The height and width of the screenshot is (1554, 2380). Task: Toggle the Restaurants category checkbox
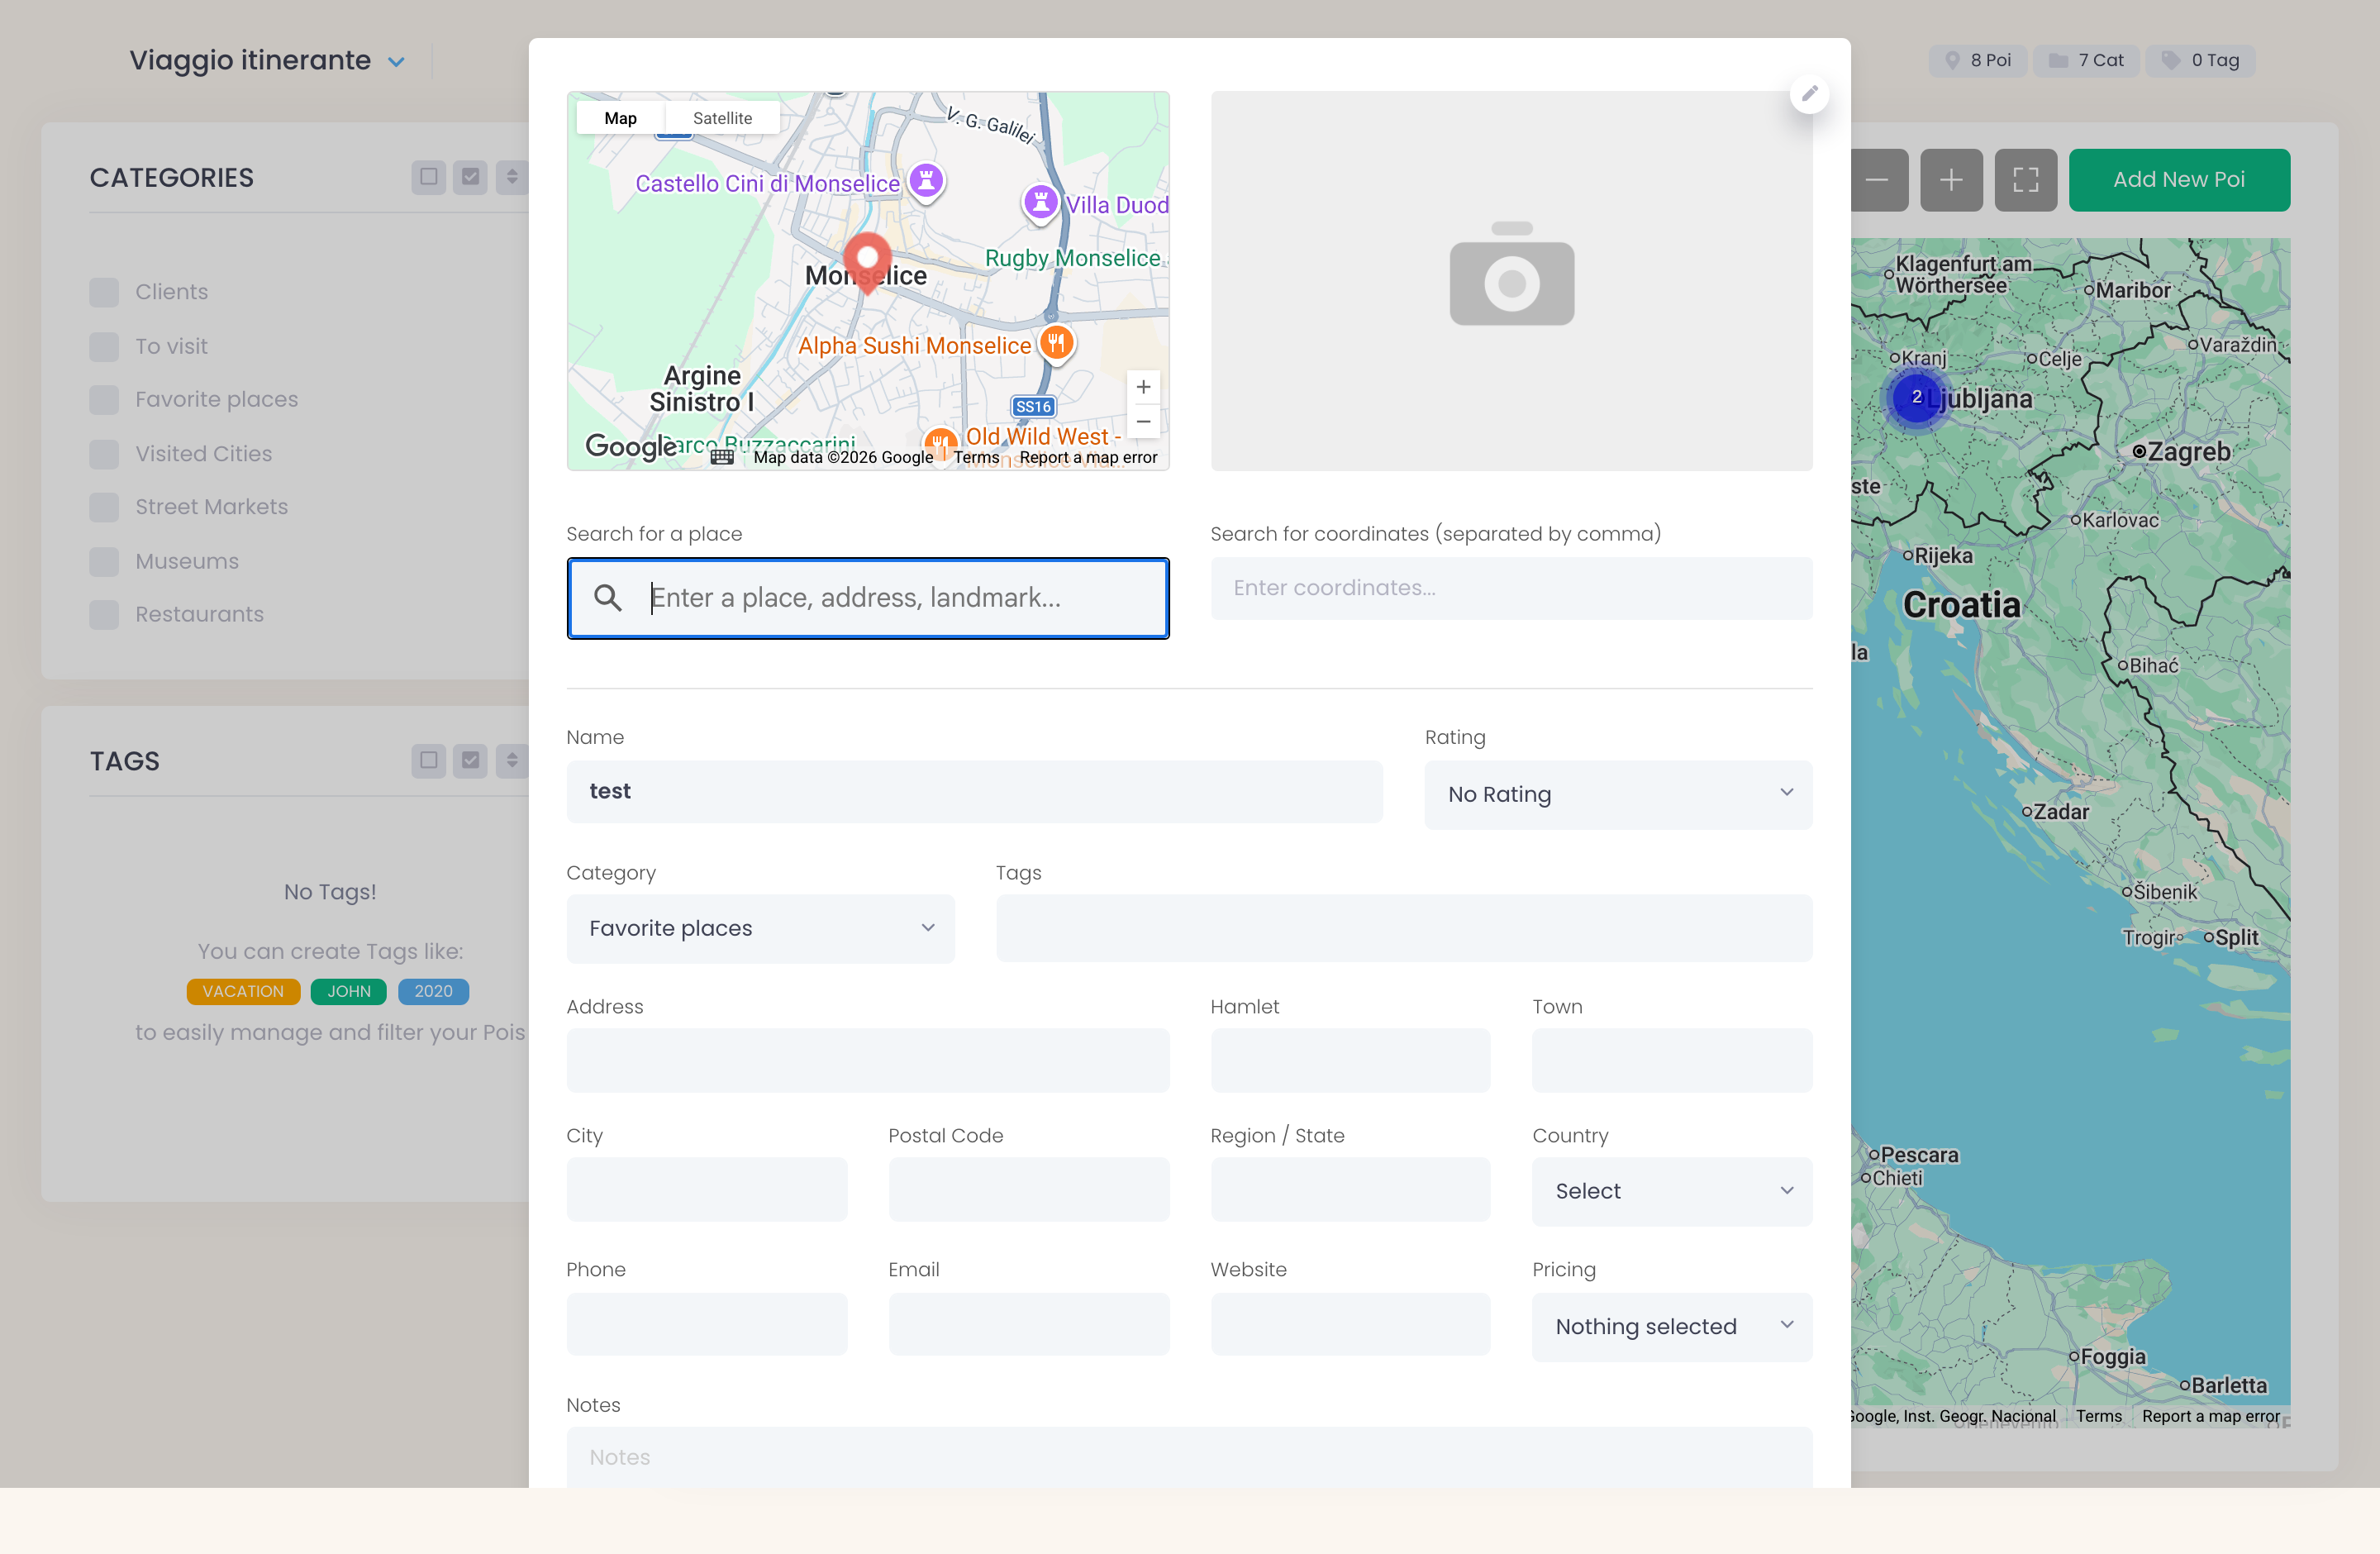(104, 614)
